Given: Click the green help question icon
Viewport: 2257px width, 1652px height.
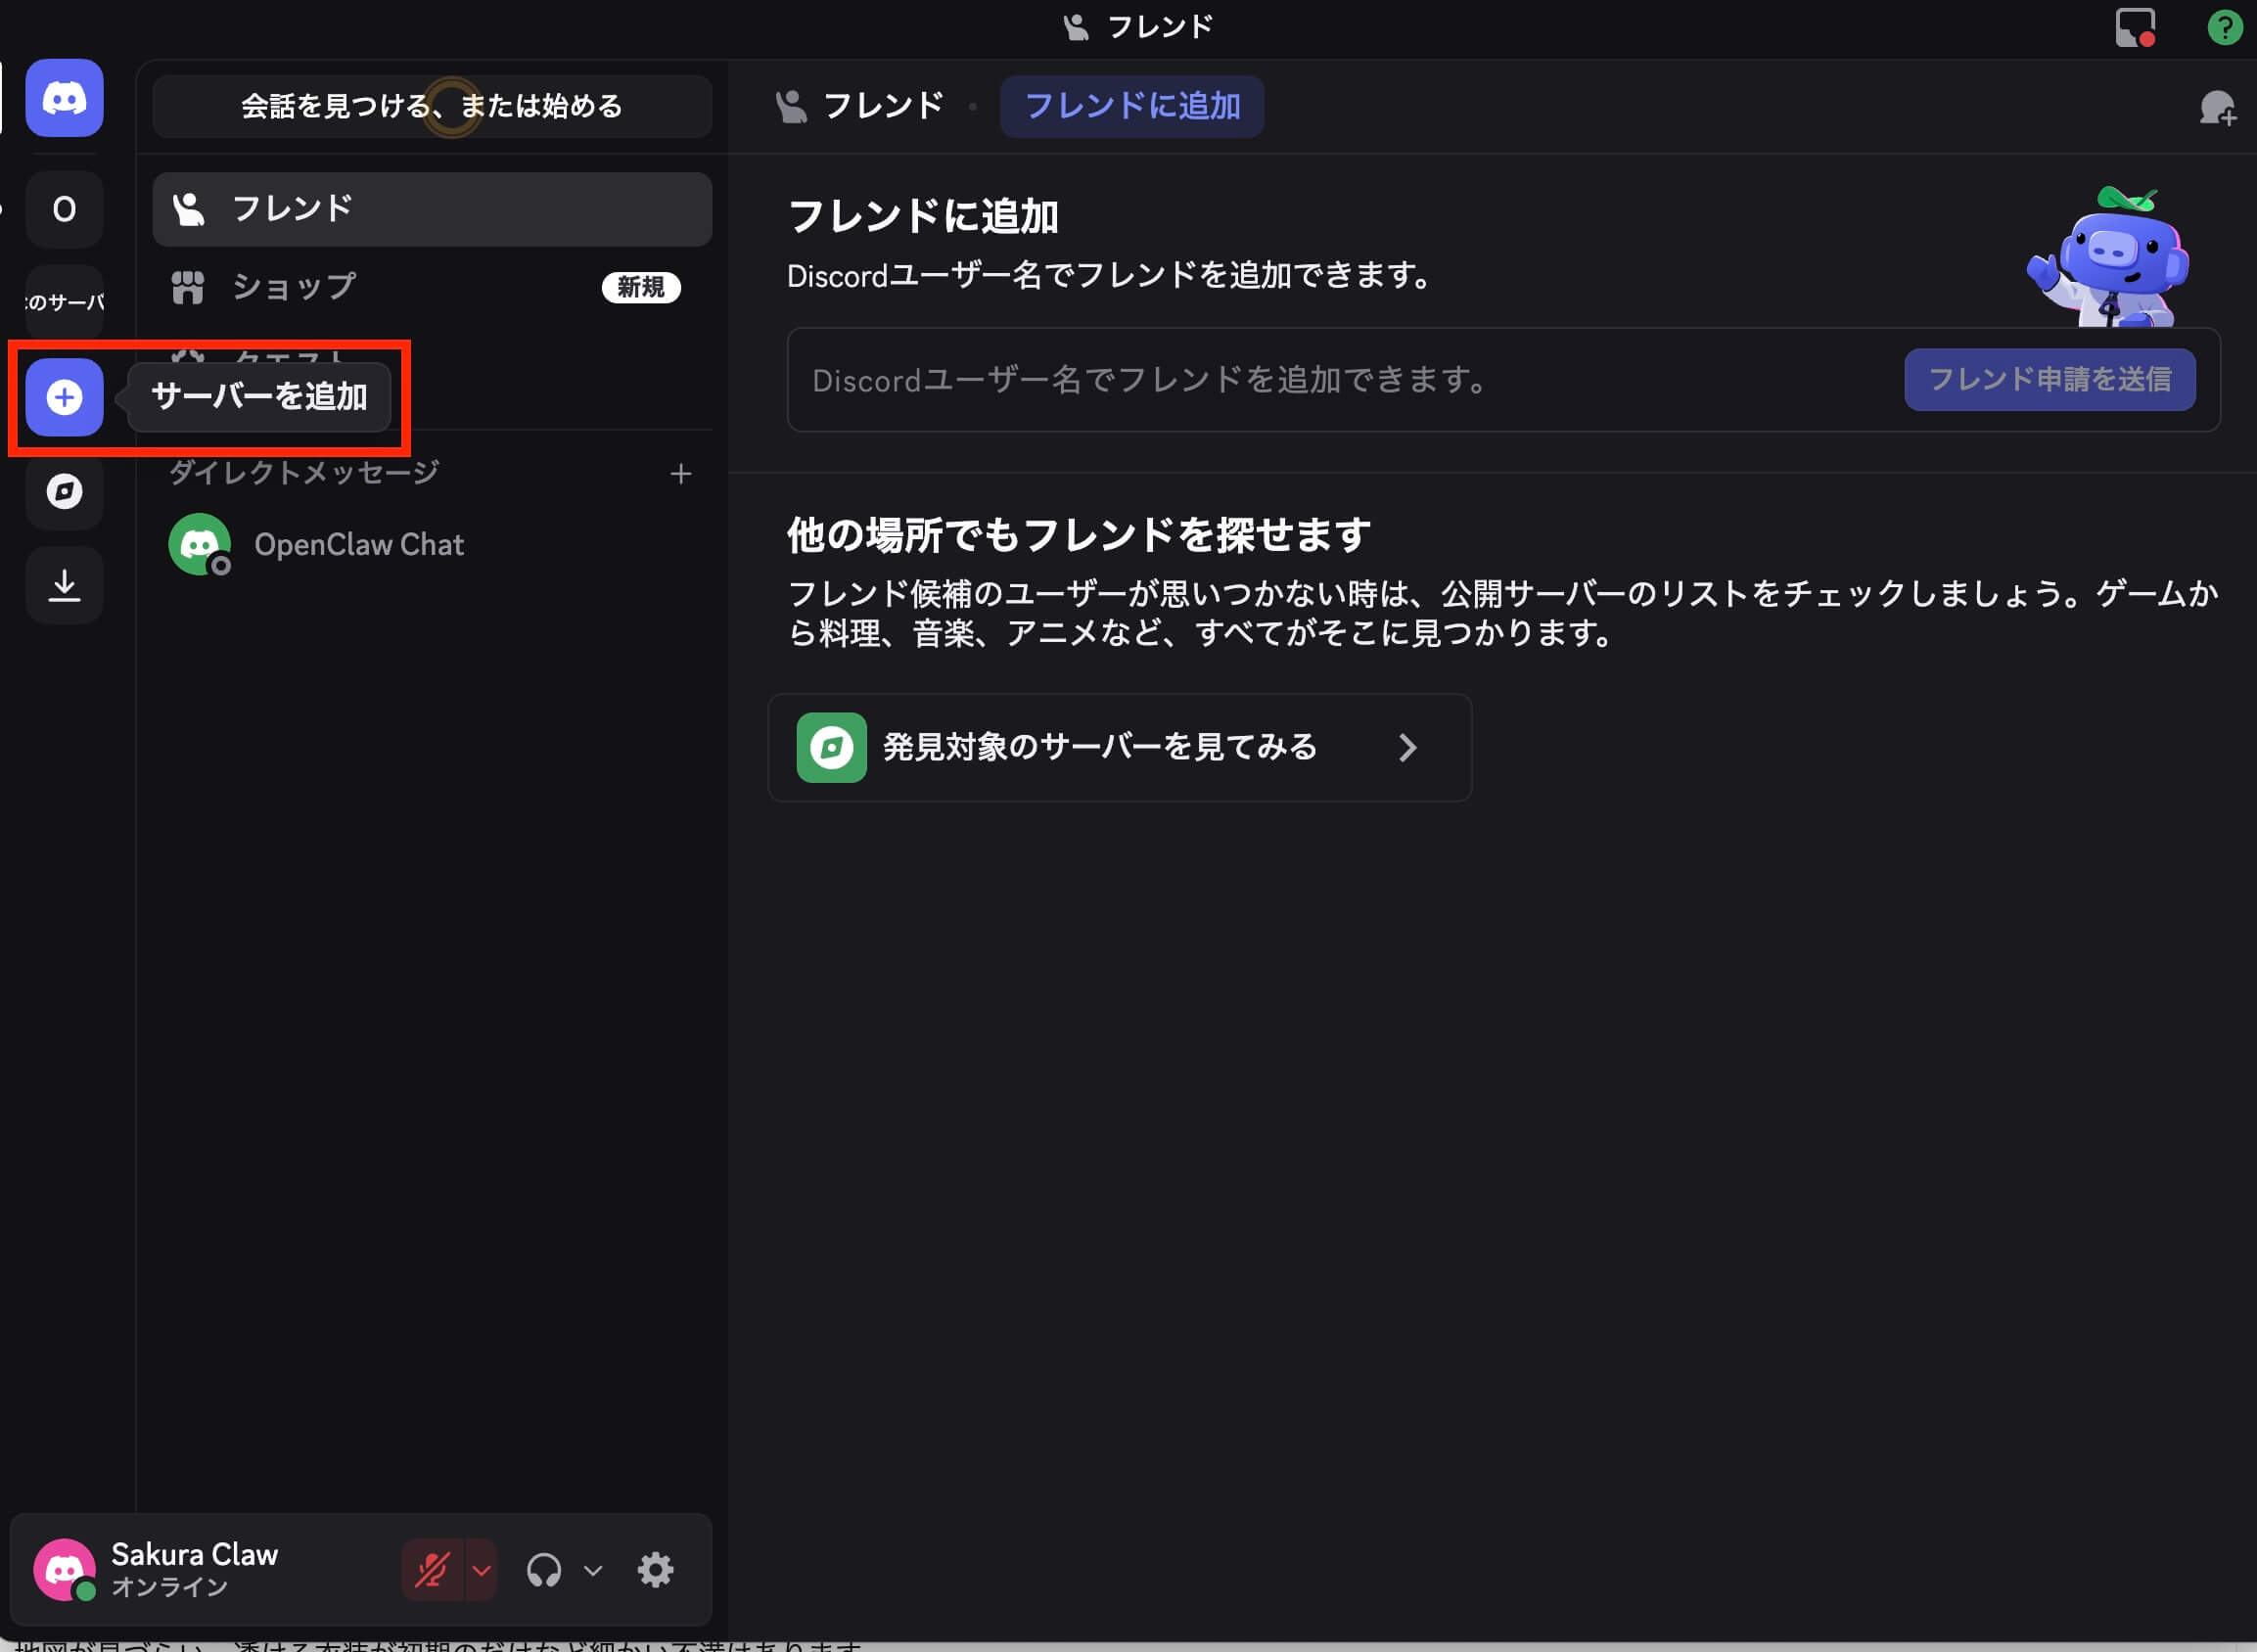Looking at the screenshot, I should click(2223, 27).
